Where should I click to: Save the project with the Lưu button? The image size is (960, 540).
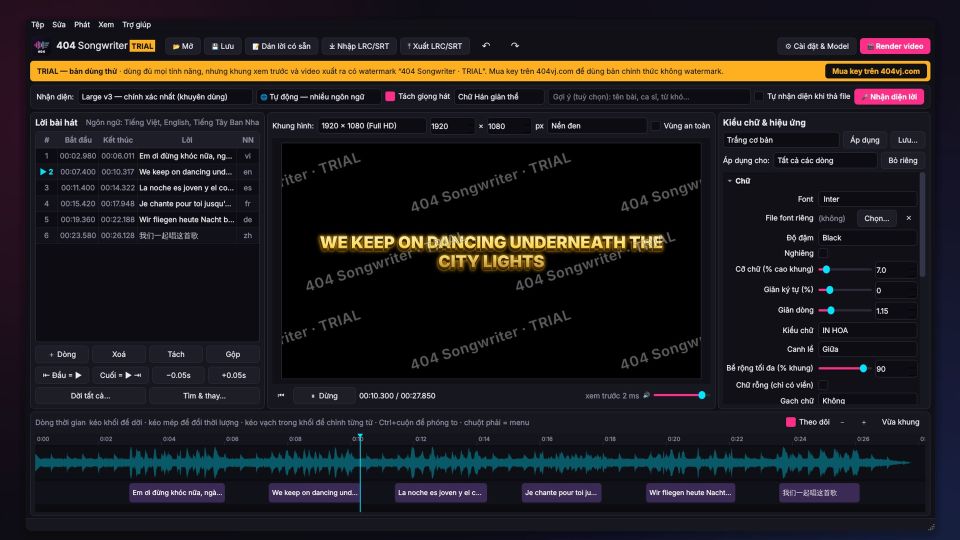[x=223, y=46]
